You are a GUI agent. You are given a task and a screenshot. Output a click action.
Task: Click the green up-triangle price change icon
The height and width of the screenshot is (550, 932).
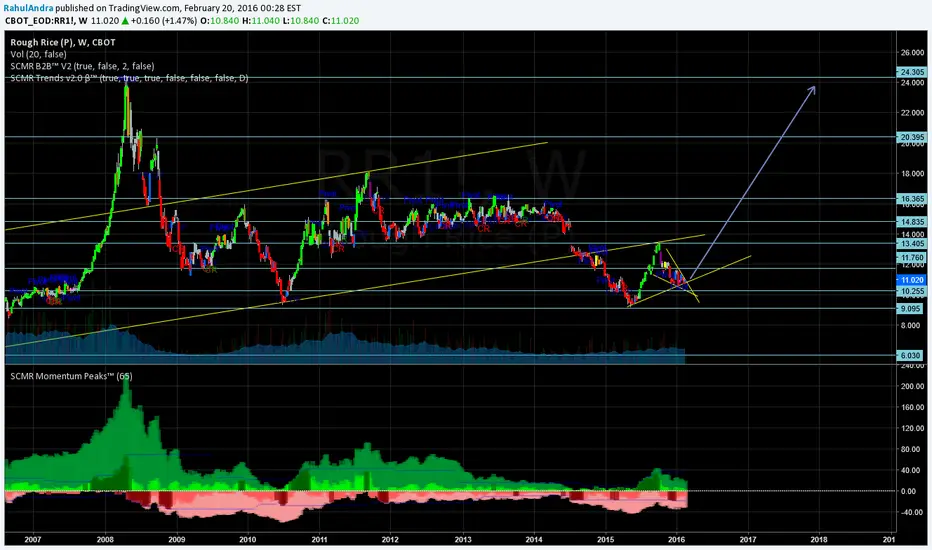tap(125, 21)
